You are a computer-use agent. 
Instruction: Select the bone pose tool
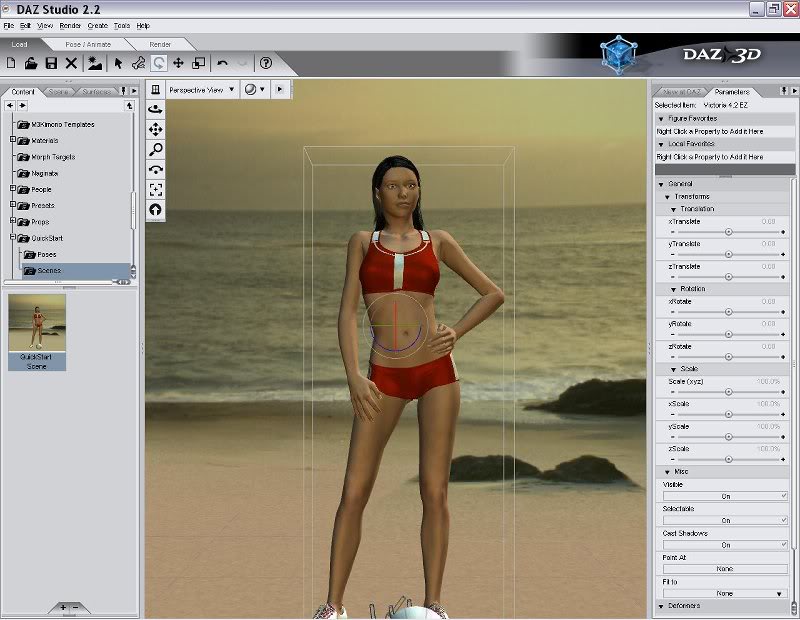[x=138, y=63]
